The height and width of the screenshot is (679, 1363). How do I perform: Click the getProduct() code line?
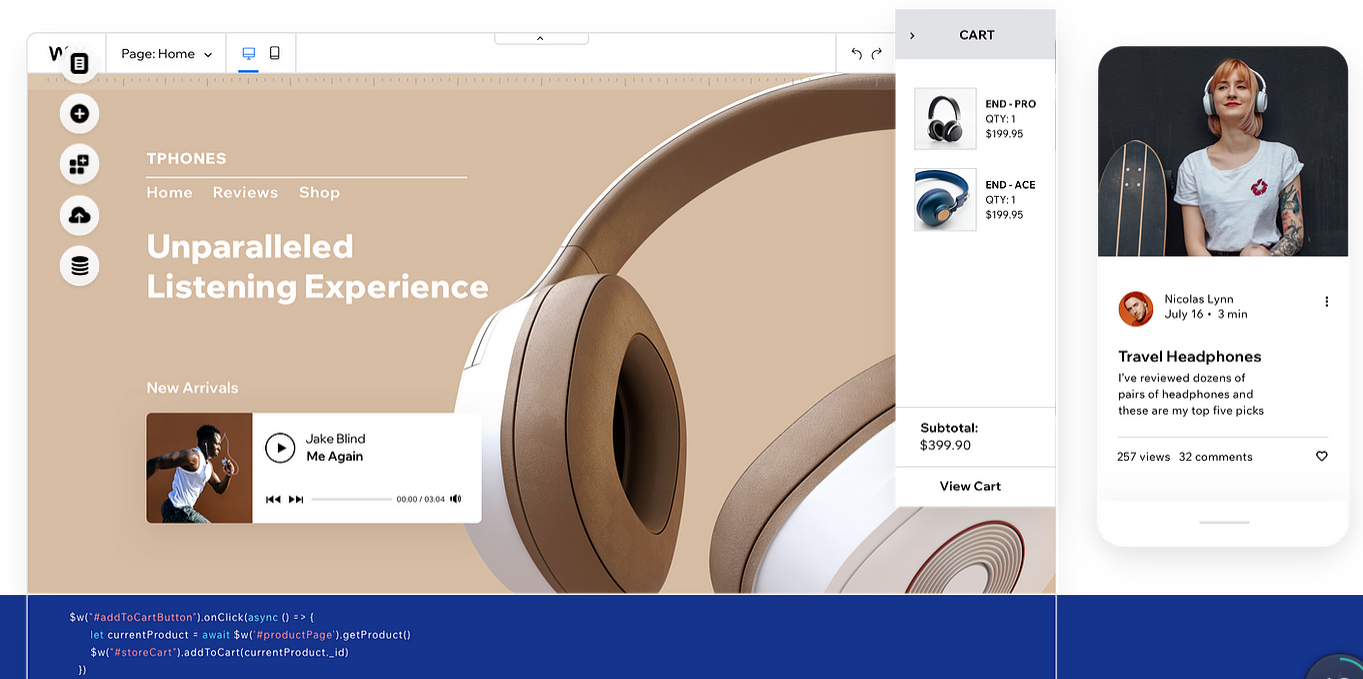[x=250, y=635]
